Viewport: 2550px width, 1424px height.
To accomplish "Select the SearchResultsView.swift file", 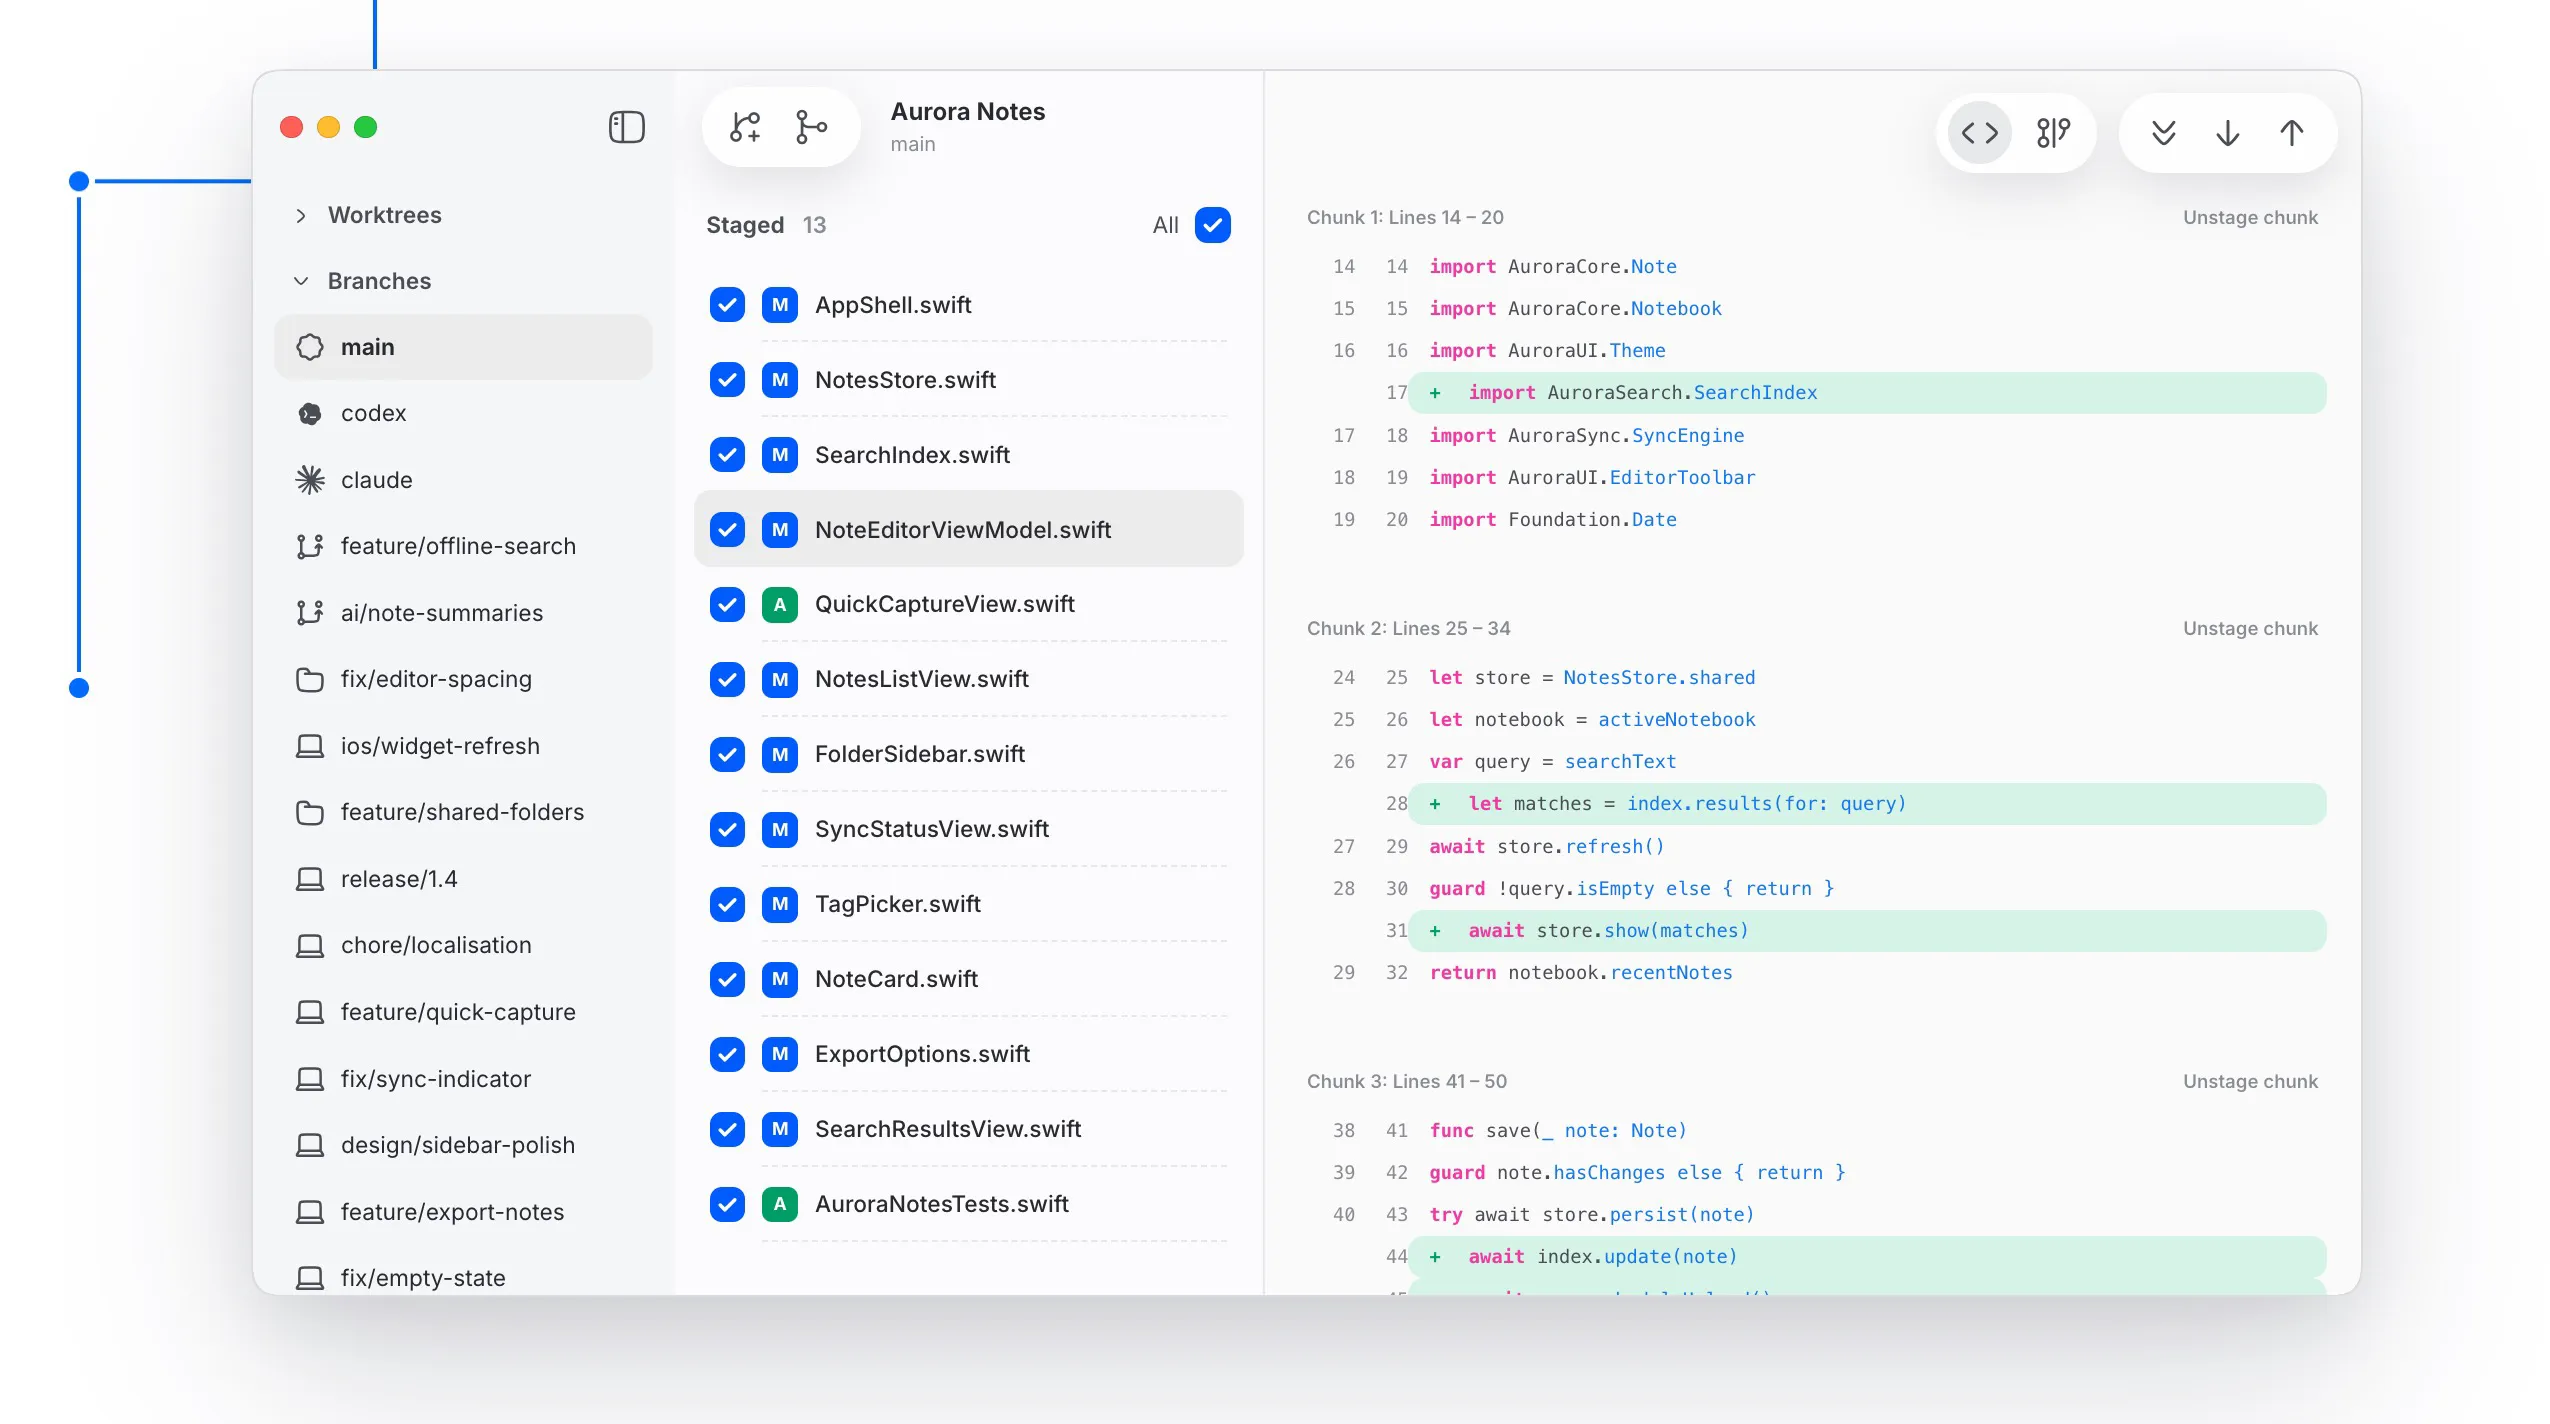I will coord(968,1129).
